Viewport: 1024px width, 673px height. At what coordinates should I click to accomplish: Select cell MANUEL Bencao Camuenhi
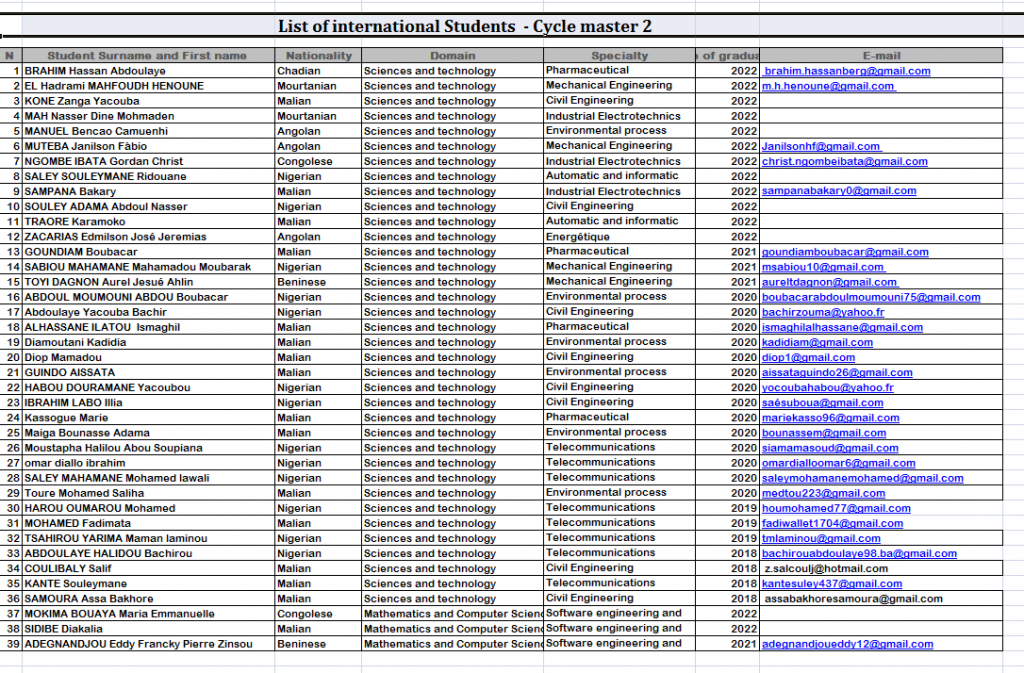click(148, 131)
